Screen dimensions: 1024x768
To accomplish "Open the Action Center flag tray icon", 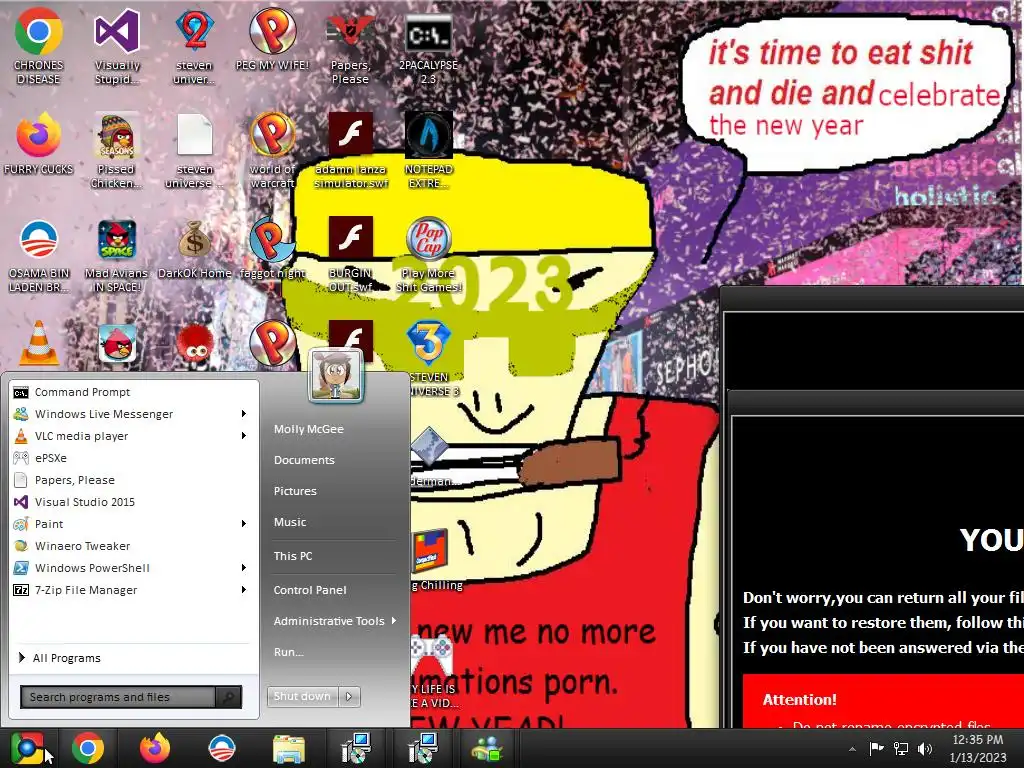I will [x=876, y=748].
